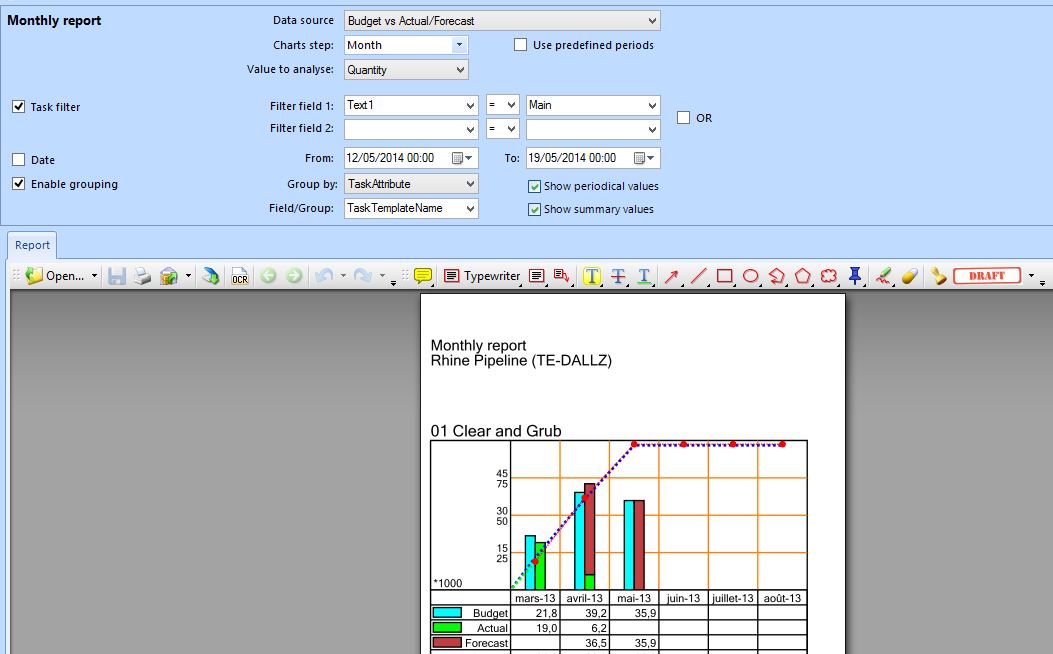Screen dimensions: 1053x654
Task: Click the green Previous view arrow
Action: coord(268,276)
